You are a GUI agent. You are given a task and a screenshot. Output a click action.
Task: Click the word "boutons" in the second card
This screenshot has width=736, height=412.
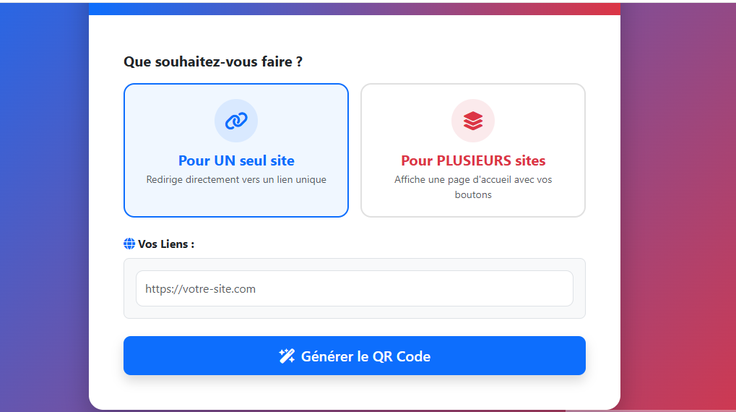click(x=473, y=194)
